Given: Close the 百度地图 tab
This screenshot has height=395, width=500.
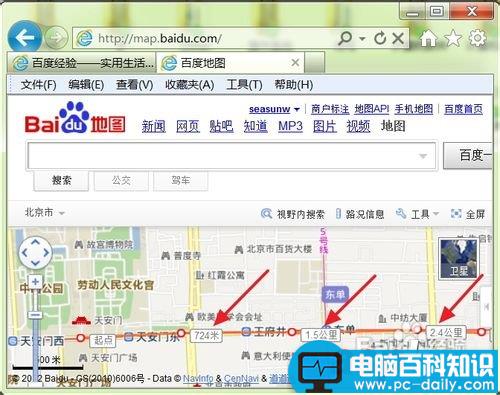Looking at the screenshot, I should click(295, 62).
